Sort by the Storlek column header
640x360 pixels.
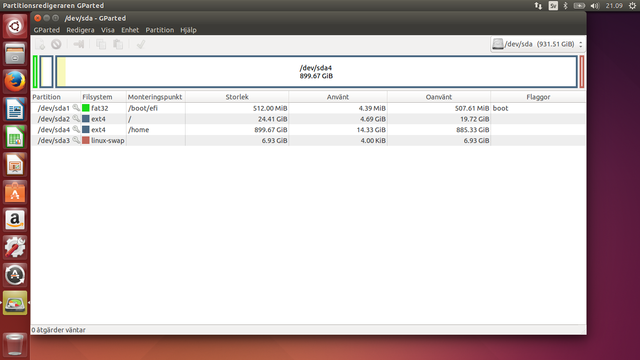(x=237, y=97)
